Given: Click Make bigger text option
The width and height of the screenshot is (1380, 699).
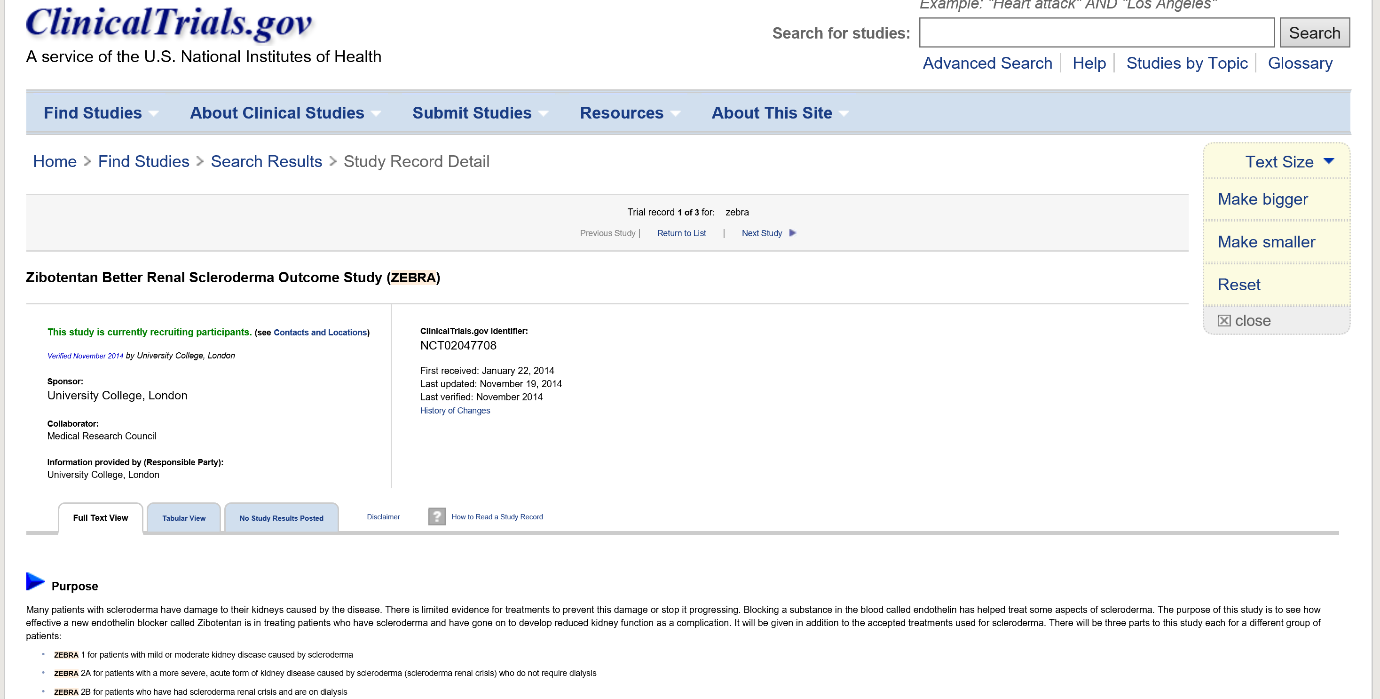Looking at the screenshot, I should point(1262,199).
